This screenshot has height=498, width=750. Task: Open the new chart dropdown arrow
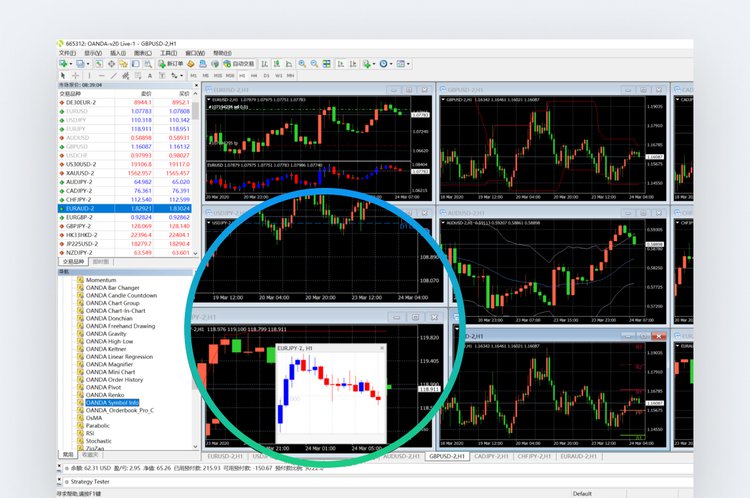tap(74, 64)
